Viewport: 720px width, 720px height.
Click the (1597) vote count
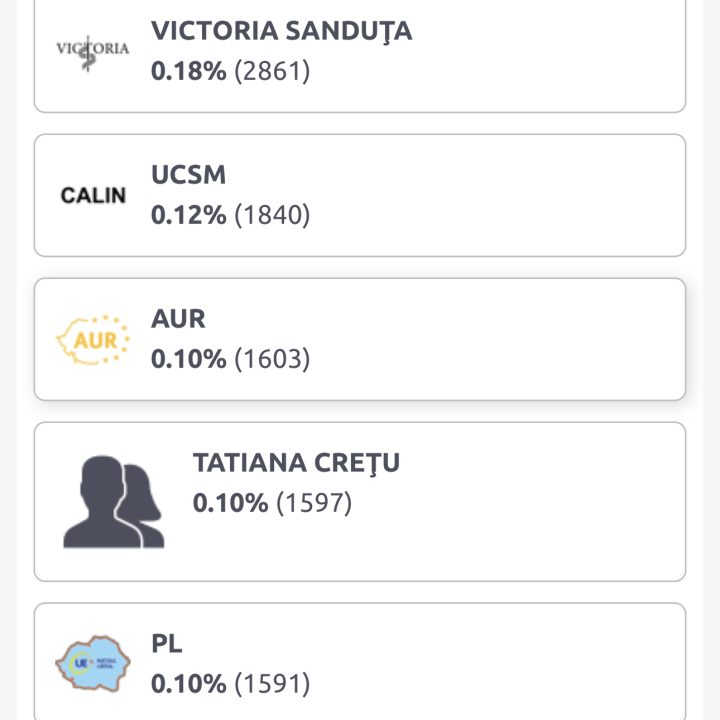(314, 504)
